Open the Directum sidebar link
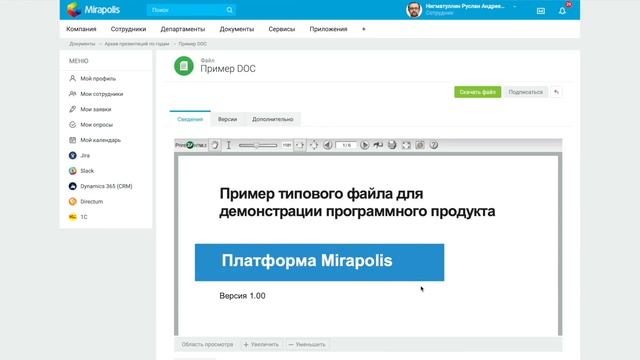640x360 pixels. [x=91, y=202]
